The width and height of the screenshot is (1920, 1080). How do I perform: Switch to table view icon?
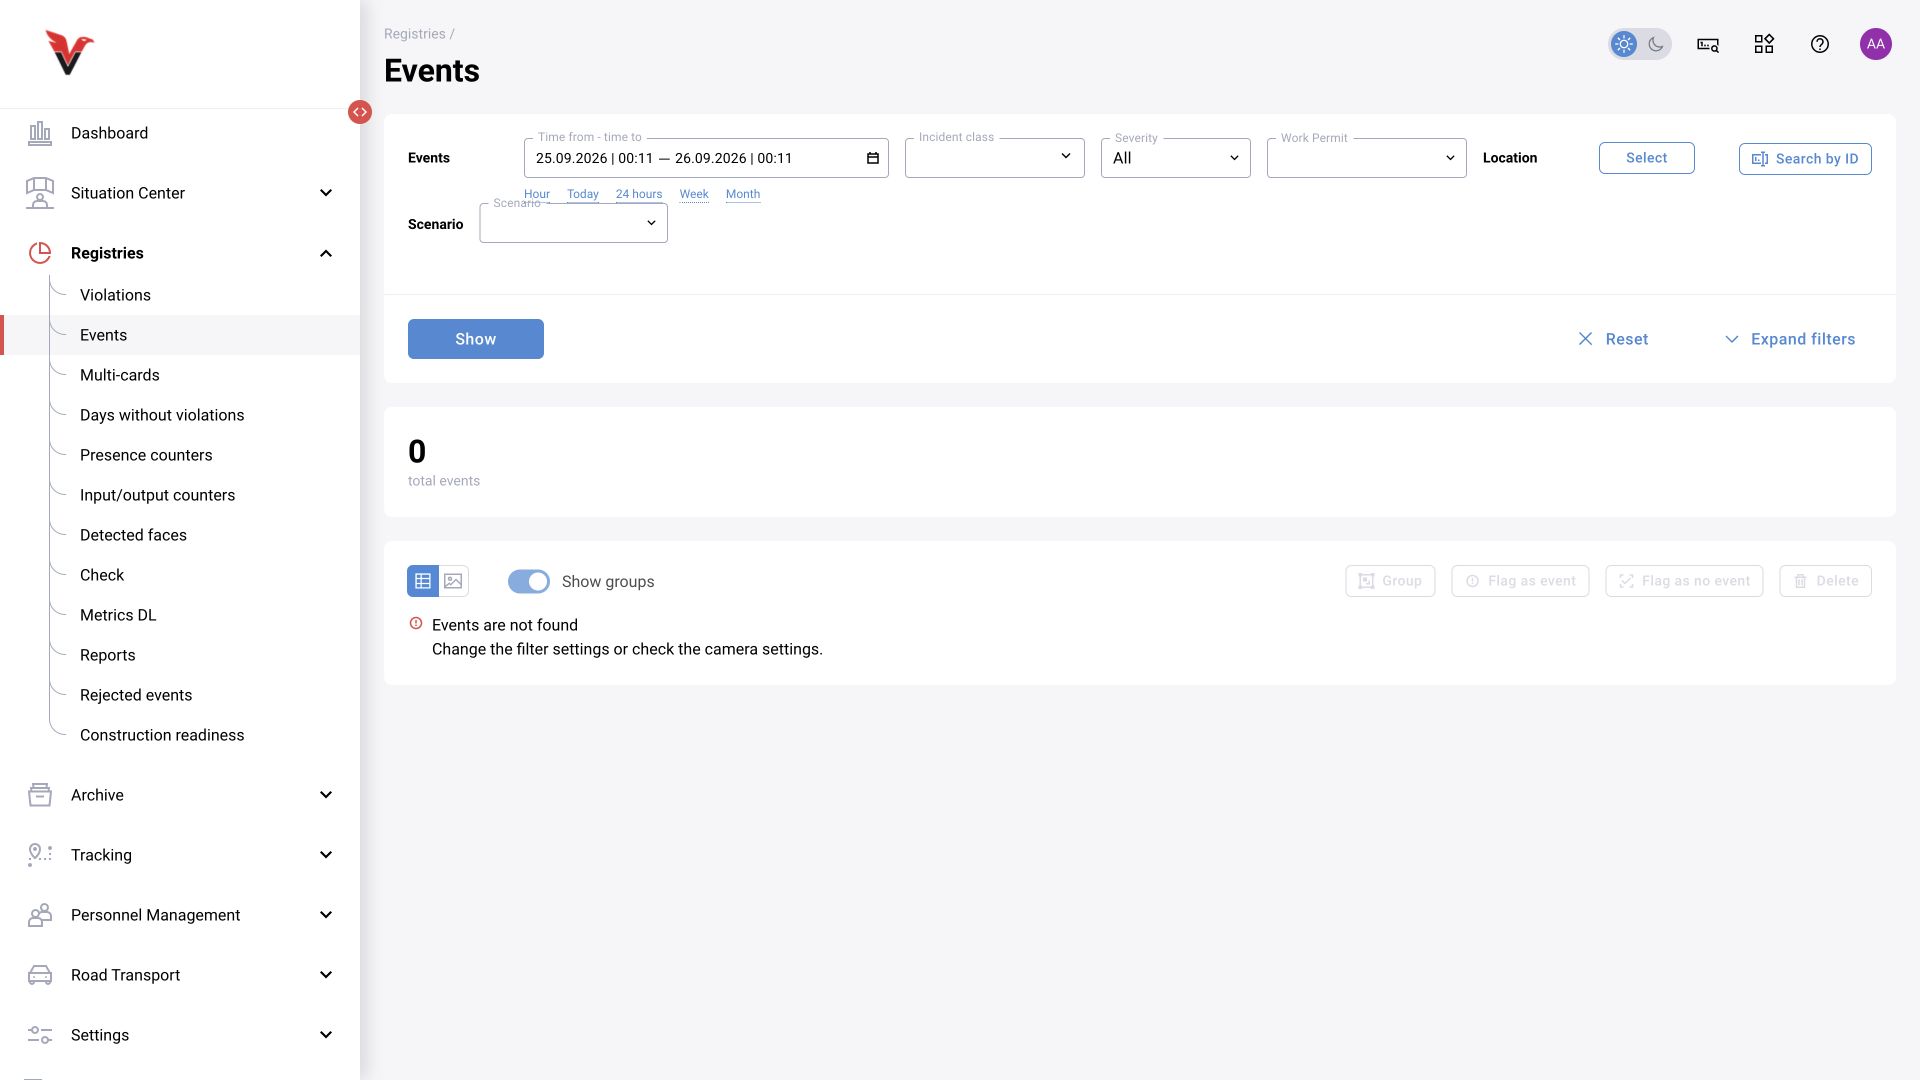click(423, 581)
